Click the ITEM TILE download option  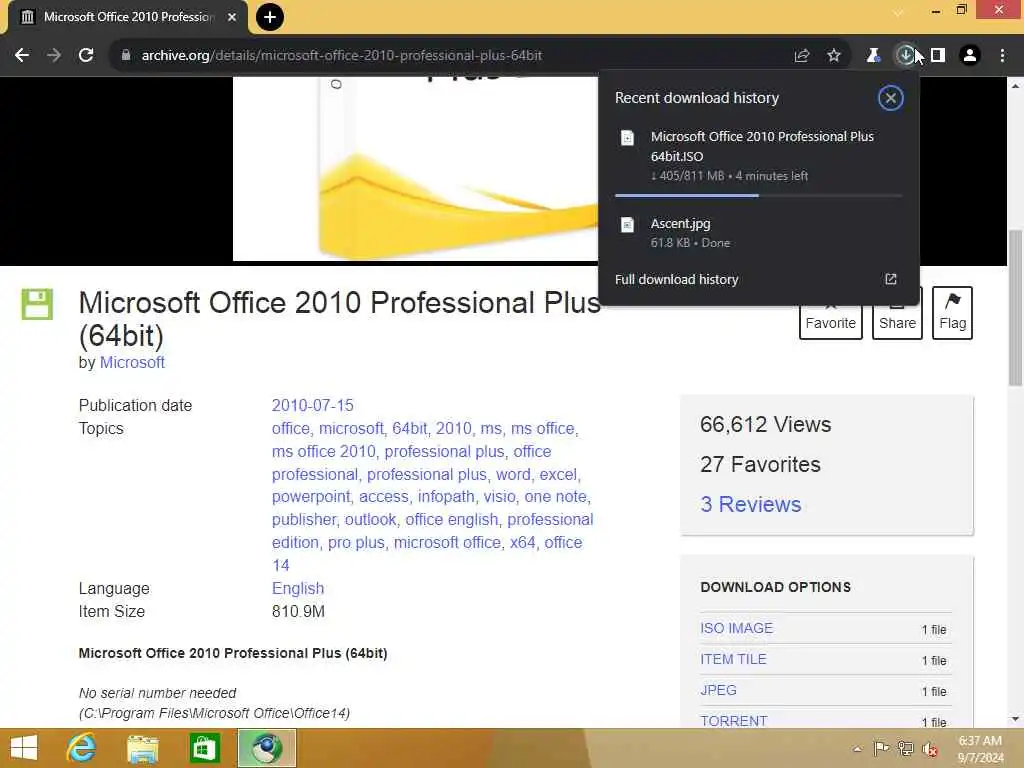point(733,660)
